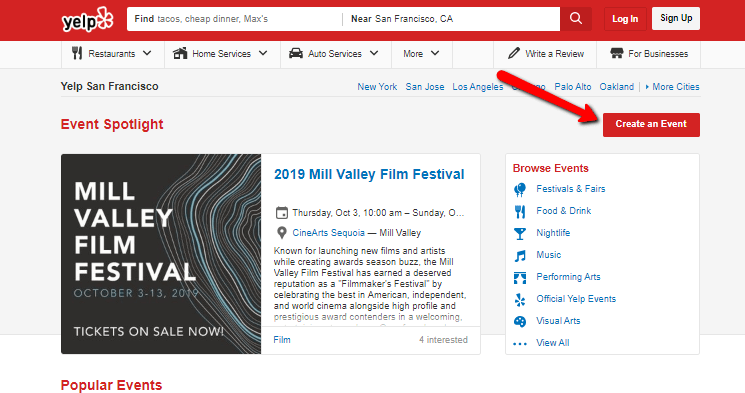The height and width of the screenshot is (393, 745).
Task: Click the Official Yelp Events burst icon
Action: (520, 299)
